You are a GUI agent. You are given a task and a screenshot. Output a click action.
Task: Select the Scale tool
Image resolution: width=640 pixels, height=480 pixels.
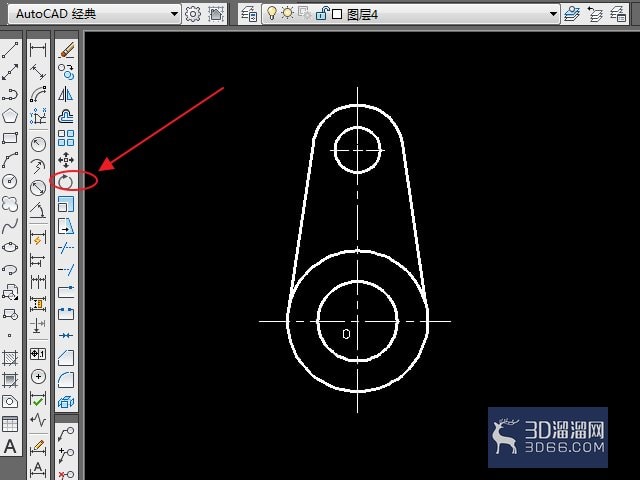66,204
